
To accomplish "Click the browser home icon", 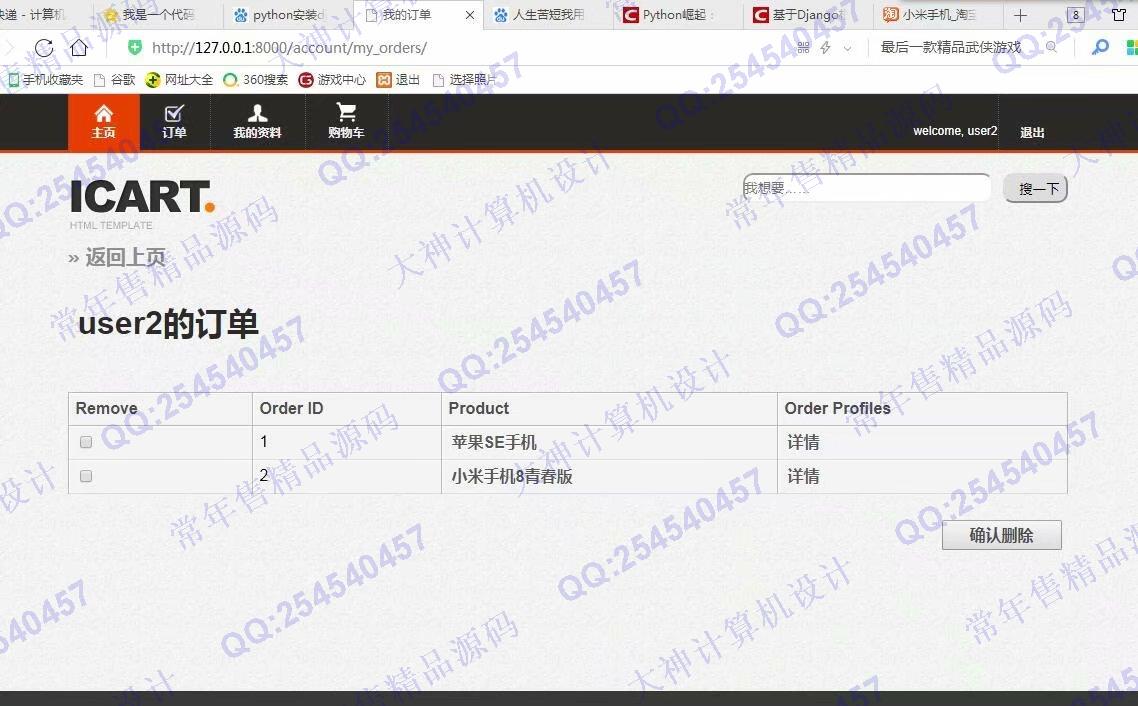I will pyautogui.click(x=78, y=48).
